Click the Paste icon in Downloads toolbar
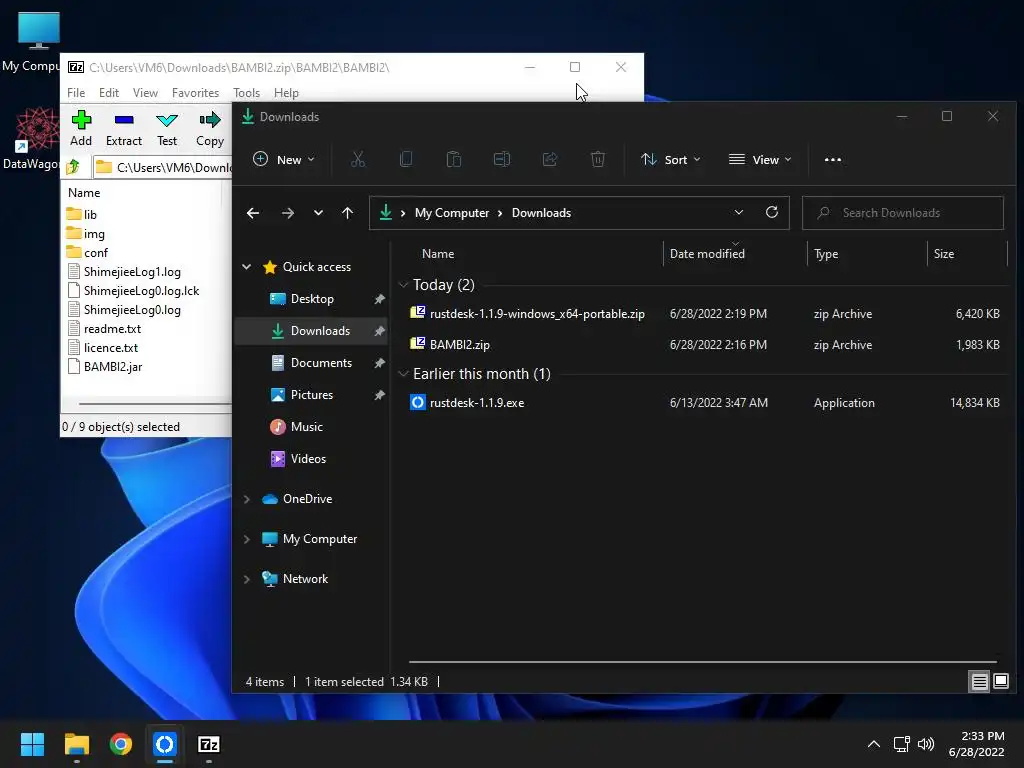Image resolution: width=1024 pixels, height=768 pixels. tap(454, 159)
